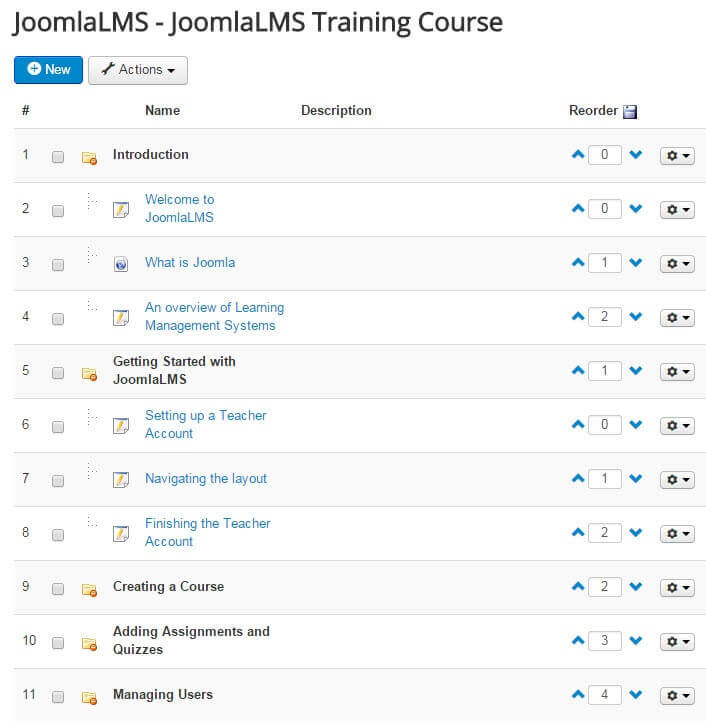Open gear menu for Managing Users
The height and width of the screenshot is (723, 706).
[677, 696]
